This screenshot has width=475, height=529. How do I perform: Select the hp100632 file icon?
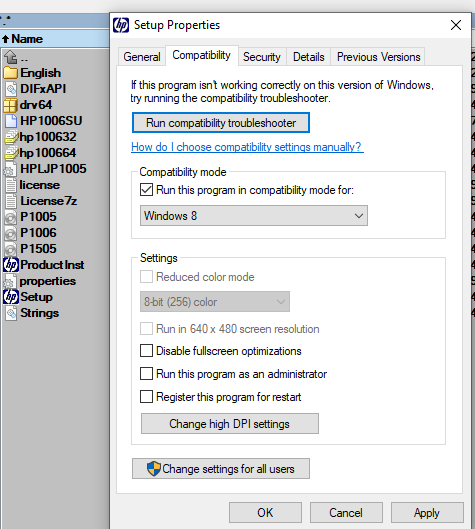coord(11,137)
